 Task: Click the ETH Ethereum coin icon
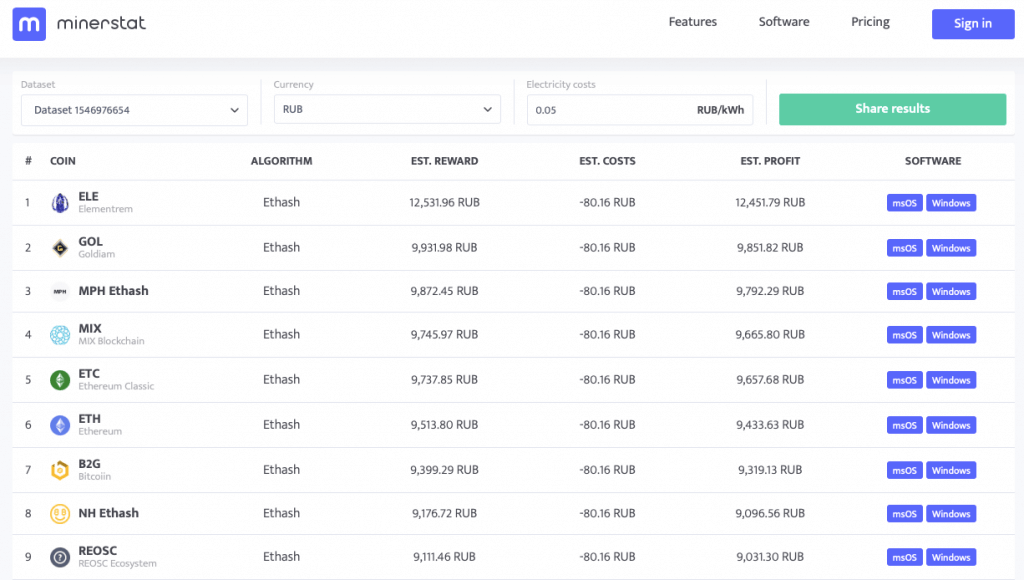[60, 424]
